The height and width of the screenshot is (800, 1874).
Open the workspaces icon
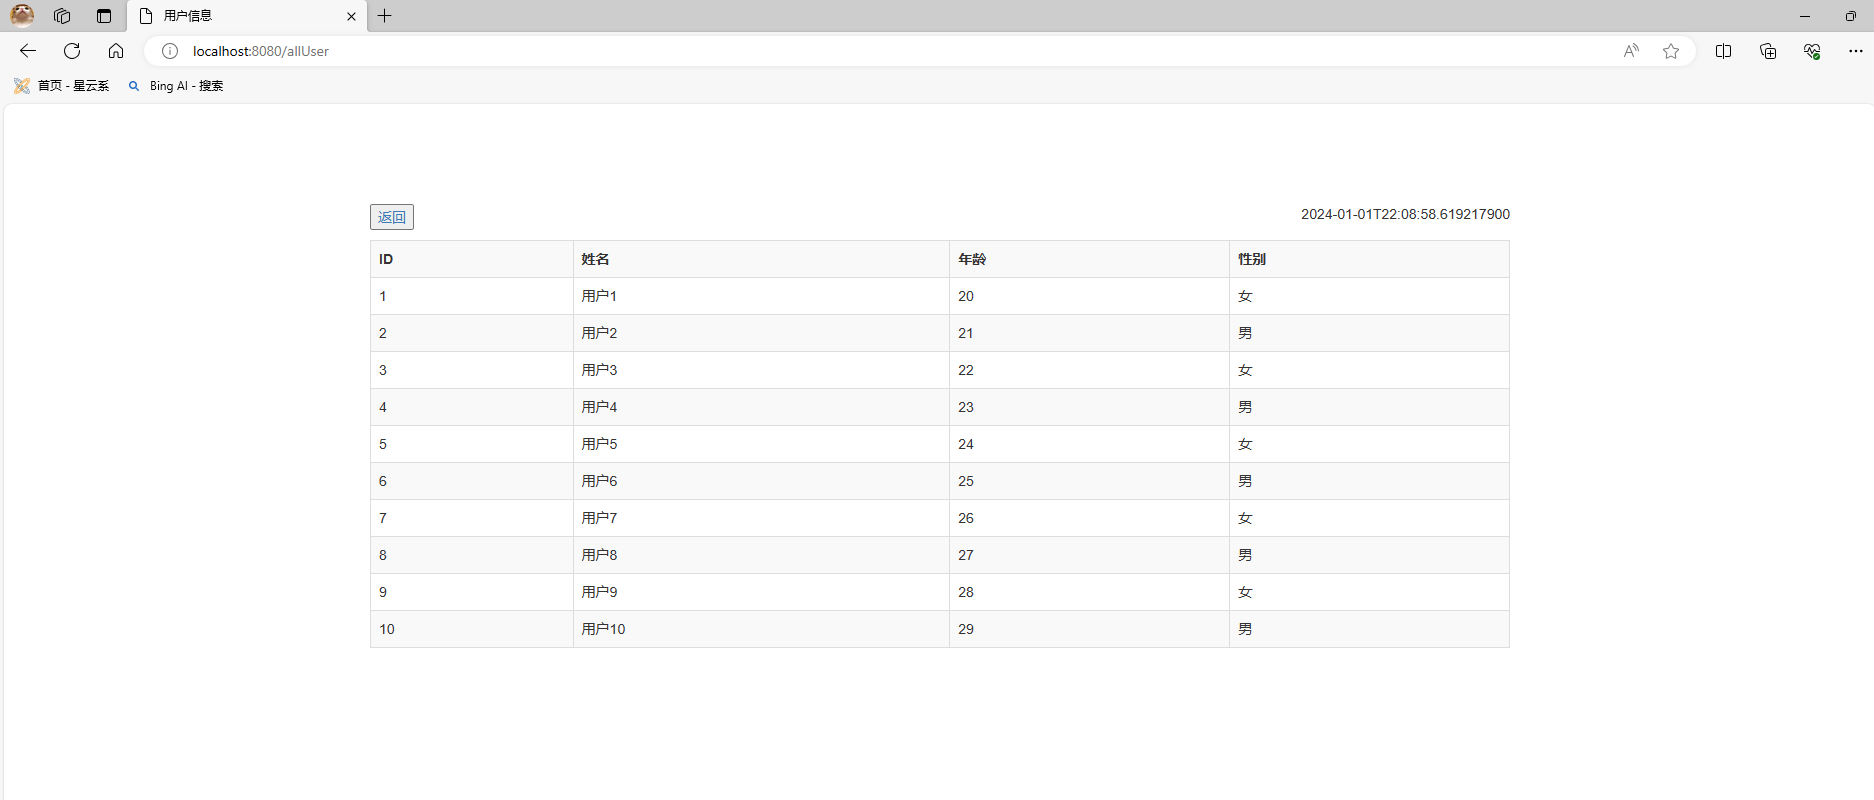62,16
